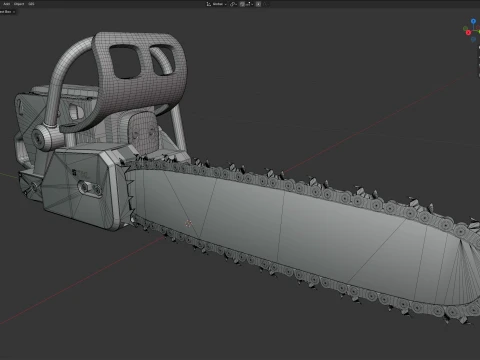Viewport: 480px width, 360px height.
Task: Open the pivot point selector
Action: 233,4
